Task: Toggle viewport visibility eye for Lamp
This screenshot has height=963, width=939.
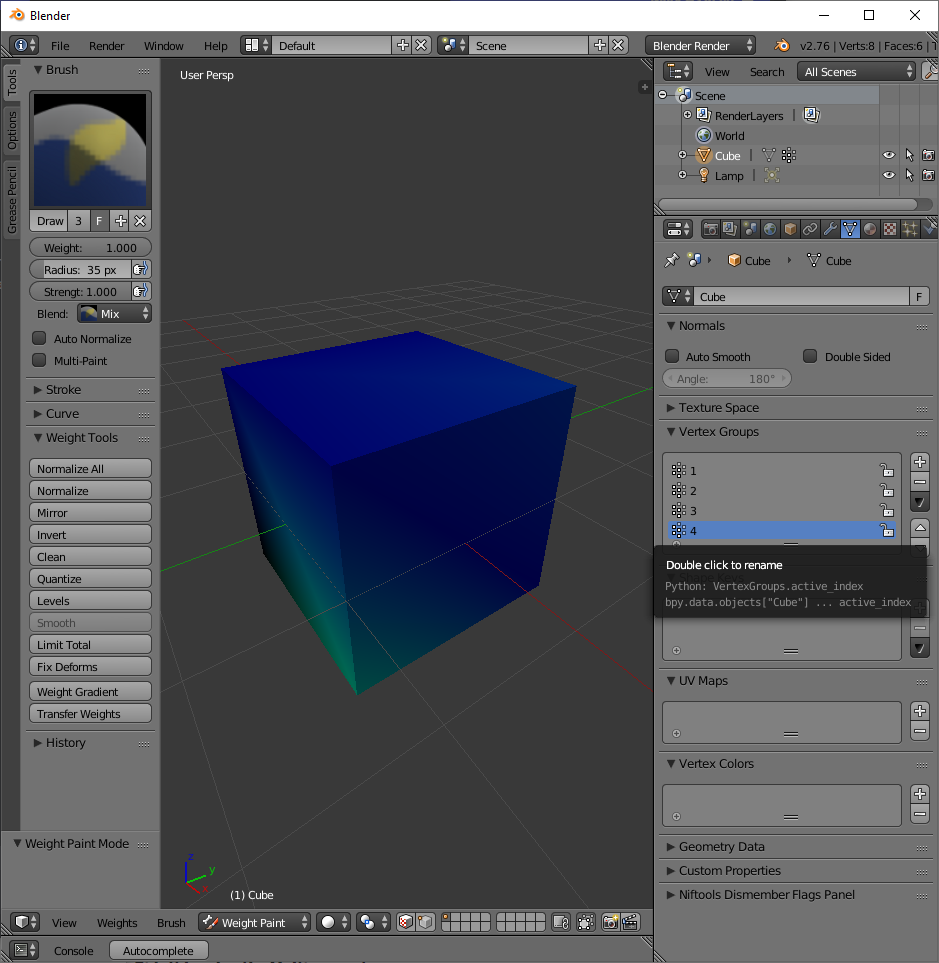Action: [x=889, y=175]
